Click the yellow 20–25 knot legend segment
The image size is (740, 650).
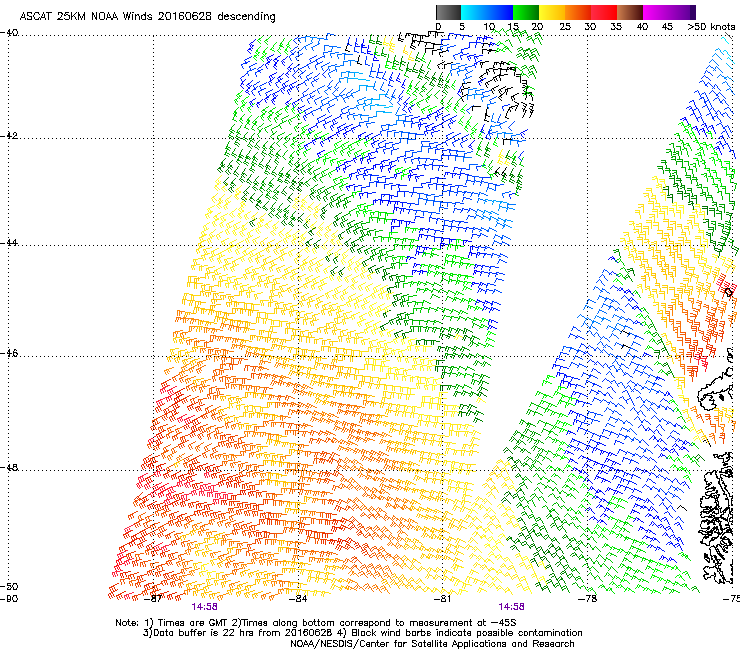pyautogui.click(x=552, y=12)
